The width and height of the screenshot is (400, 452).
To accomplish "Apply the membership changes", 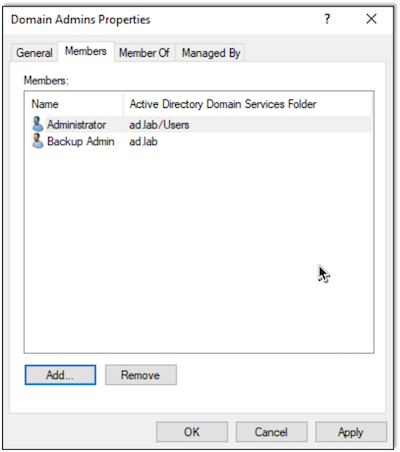I will [351, 432].
